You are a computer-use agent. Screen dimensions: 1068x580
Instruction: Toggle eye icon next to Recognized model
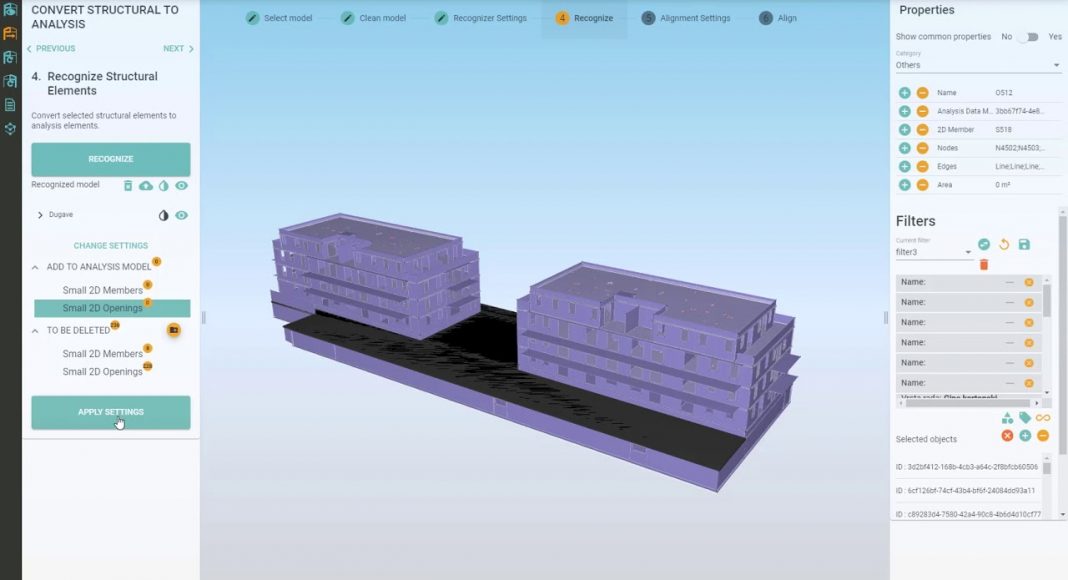(182, 186)
